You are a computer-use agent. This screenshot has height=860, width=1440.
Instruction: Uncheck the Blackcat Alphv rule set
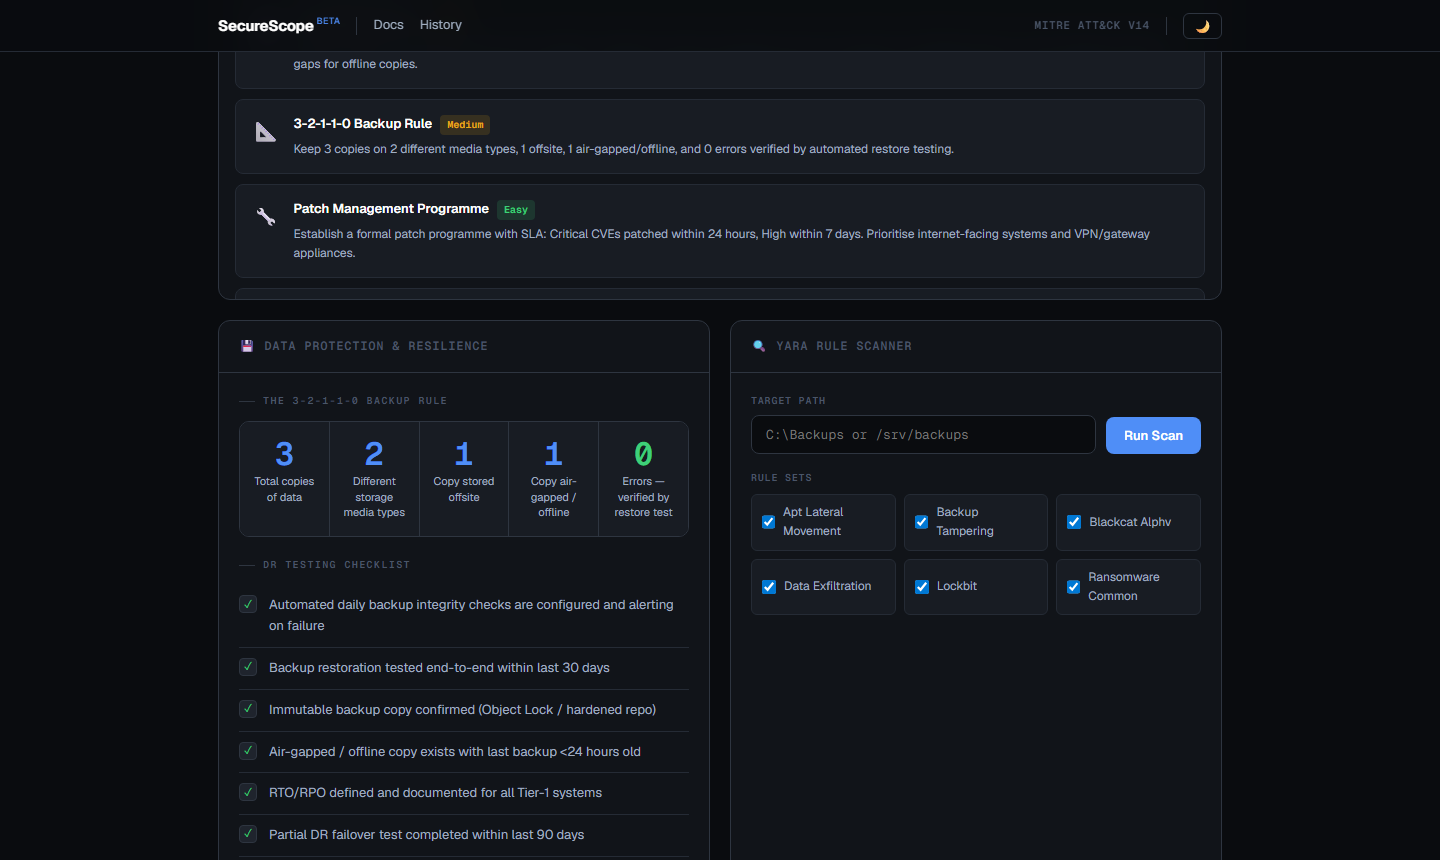[x=1074, y=522]
